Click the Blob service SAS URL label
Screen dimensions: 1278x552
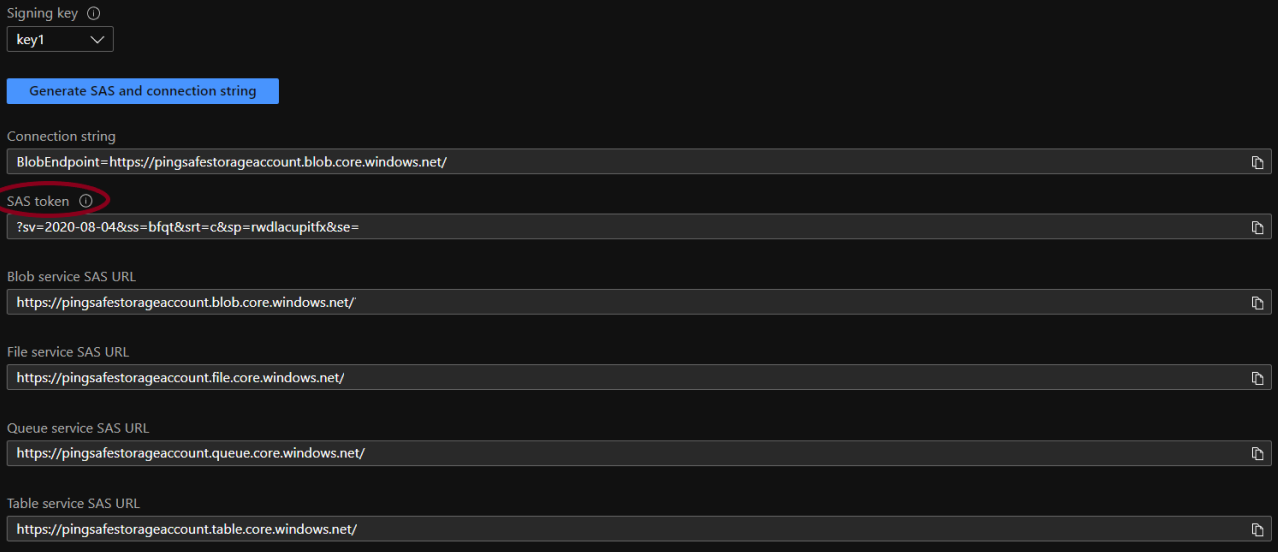click(x=71, y=276)
